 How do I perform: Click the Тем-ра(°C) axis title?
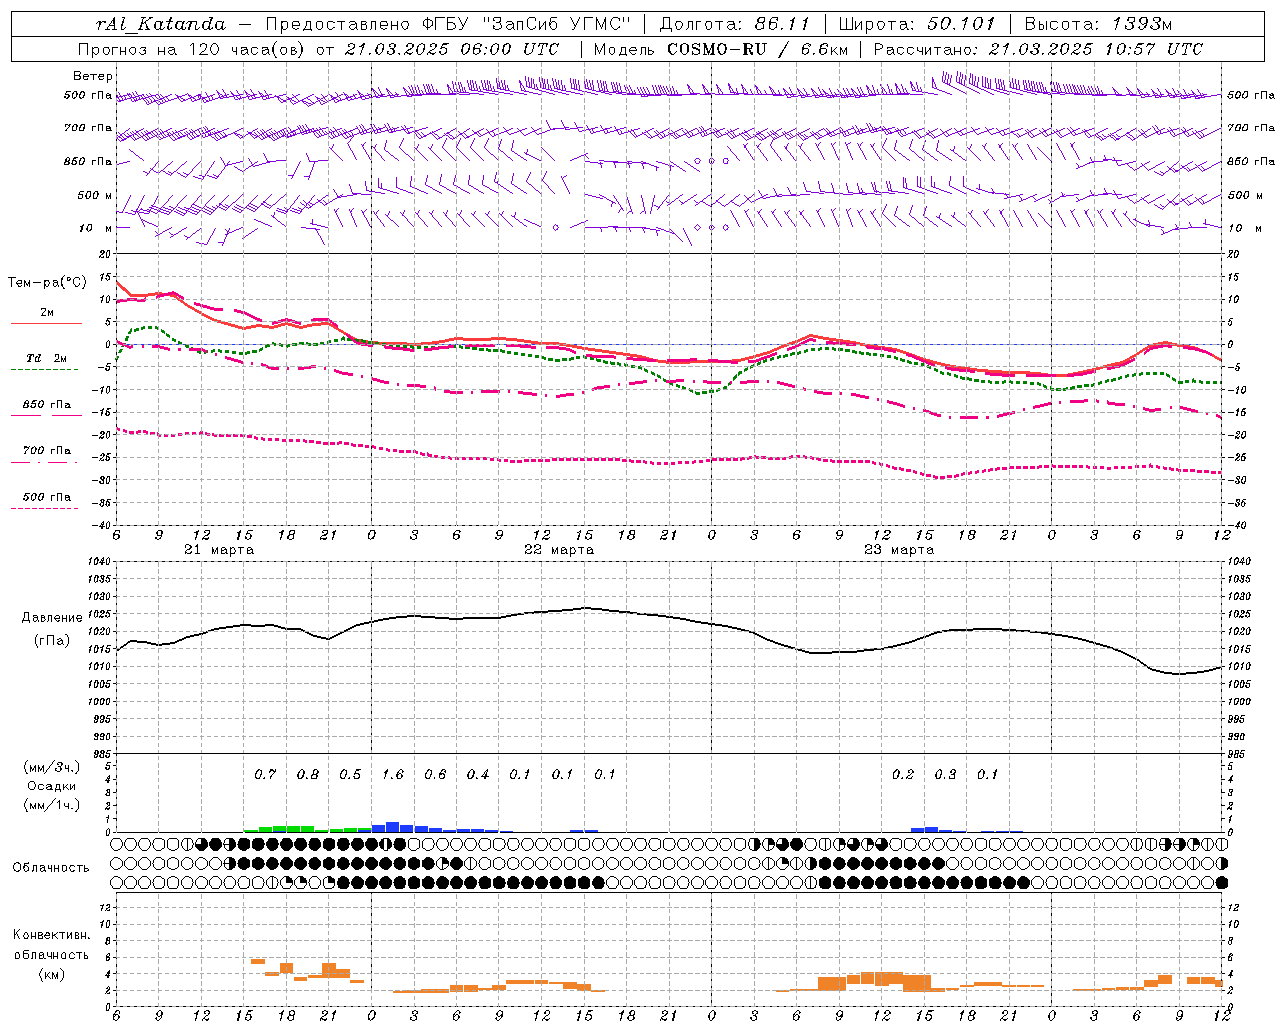click(47, 283)
